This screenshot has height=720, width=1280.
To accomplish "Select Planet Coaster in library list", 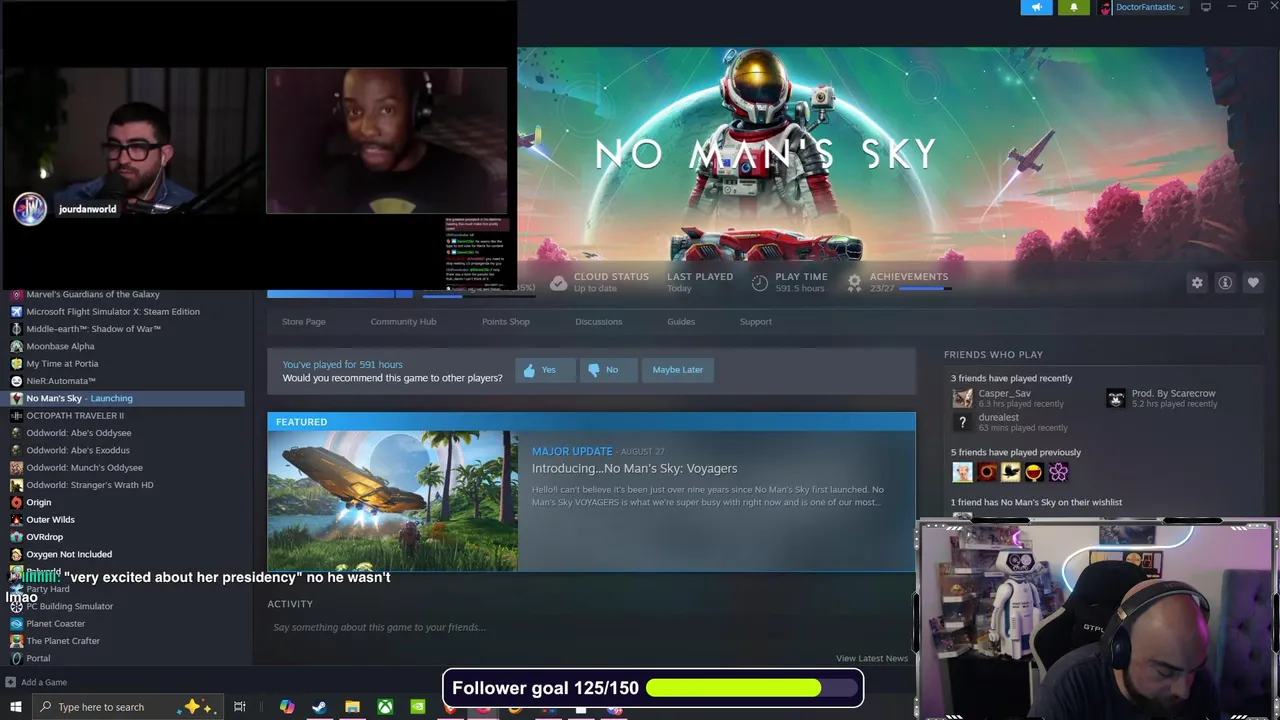I will click(x=56, y=623).
